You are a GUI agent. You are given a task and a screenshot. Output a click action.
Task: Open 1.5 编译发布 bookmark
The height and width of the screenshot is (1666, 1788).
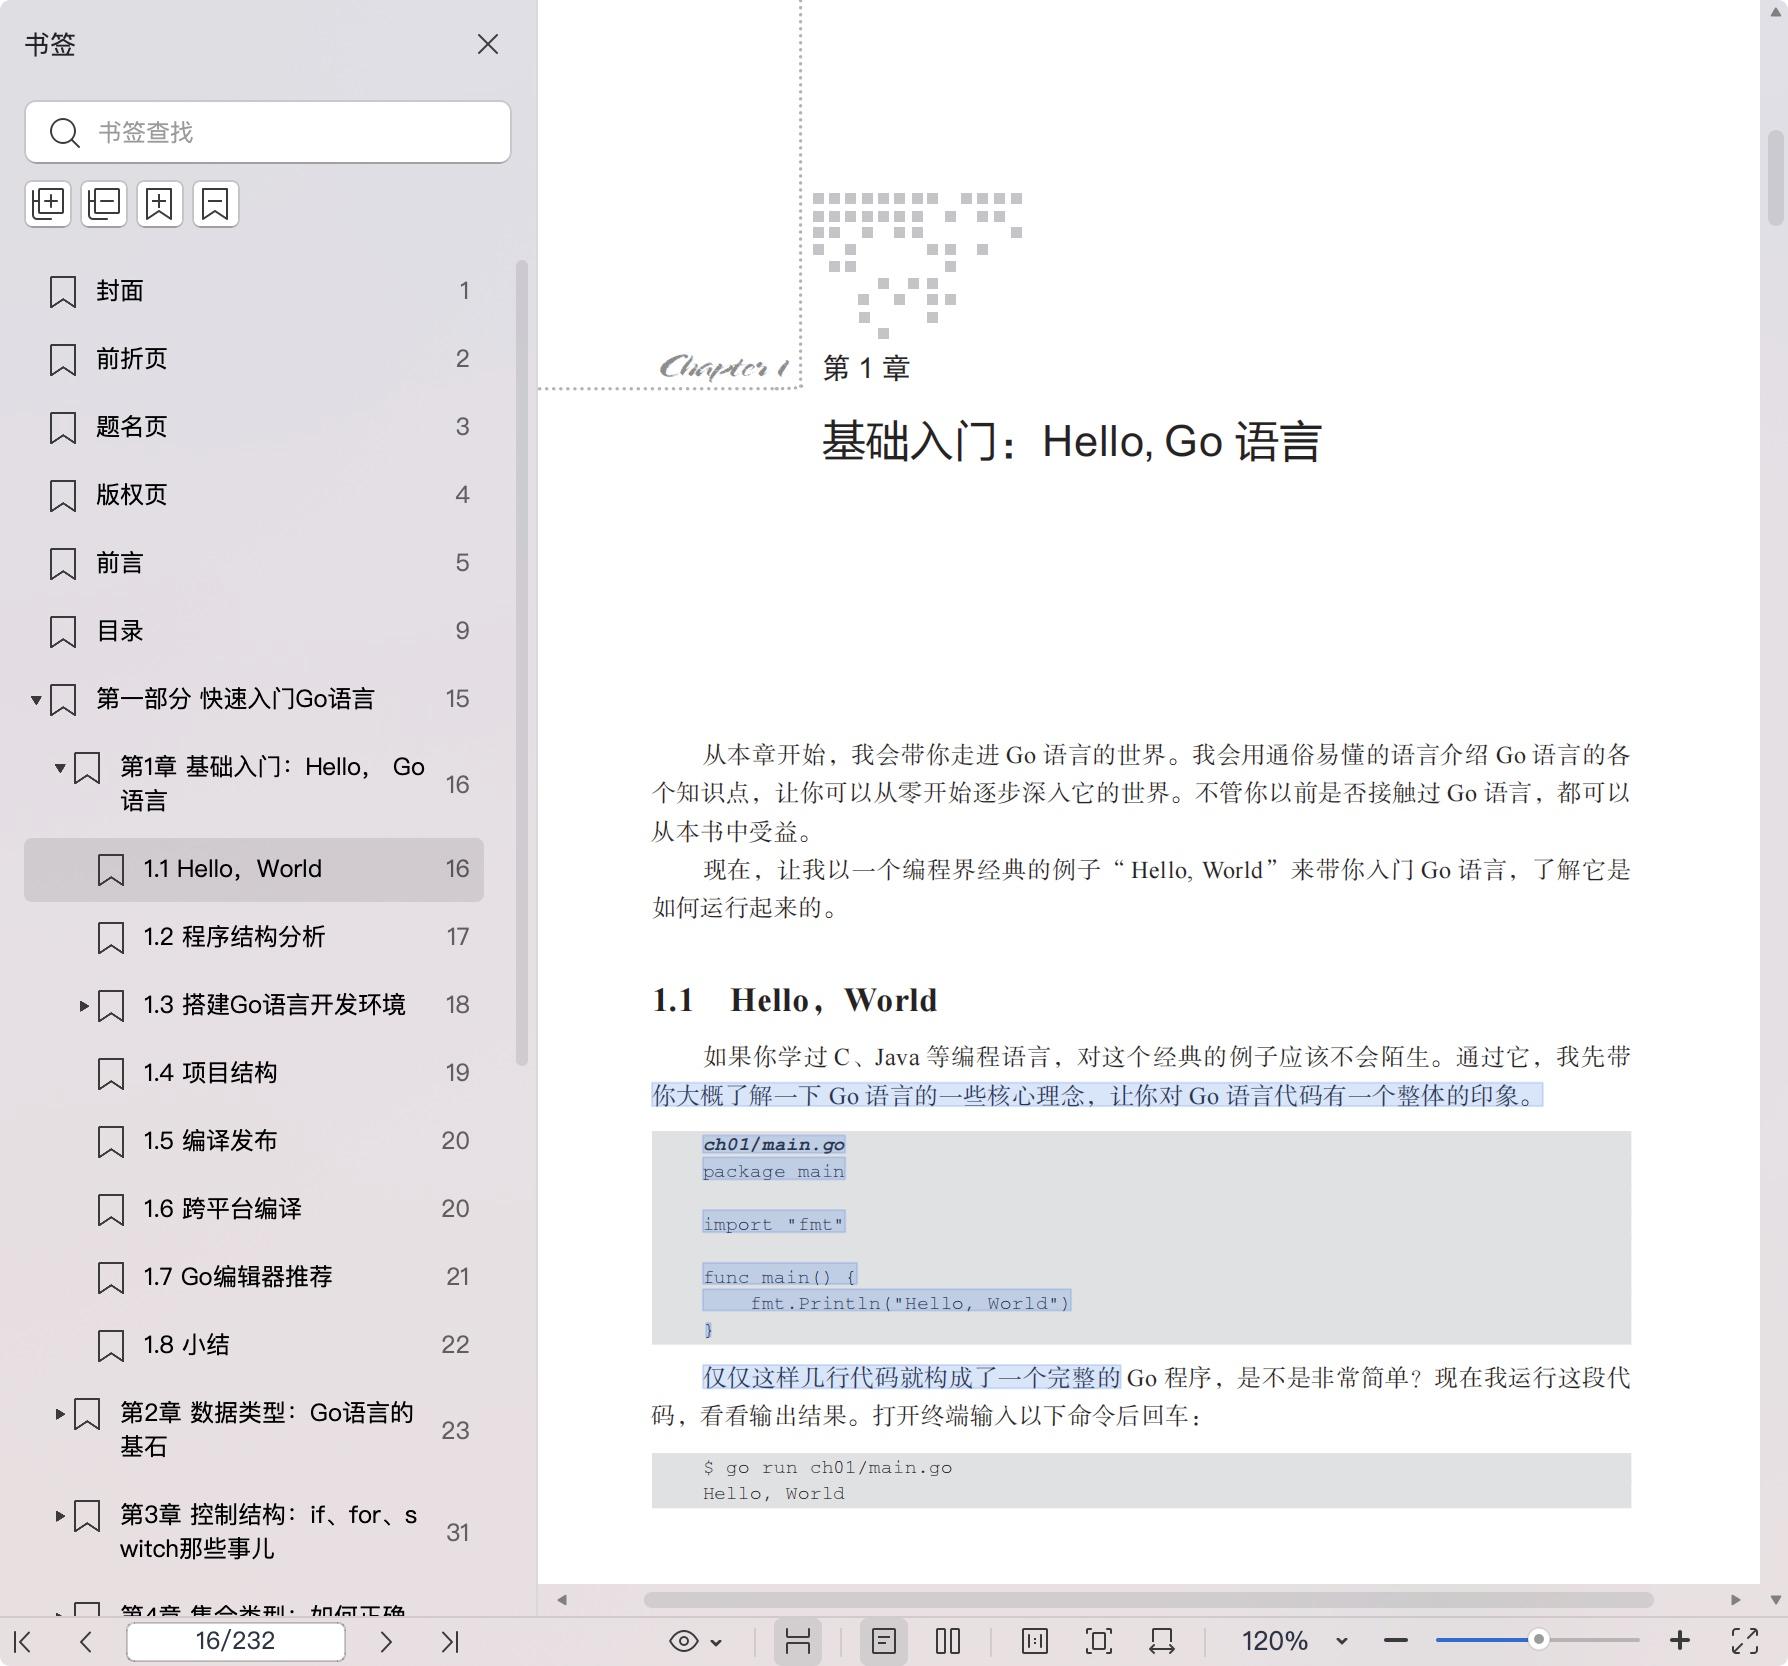254,1141
